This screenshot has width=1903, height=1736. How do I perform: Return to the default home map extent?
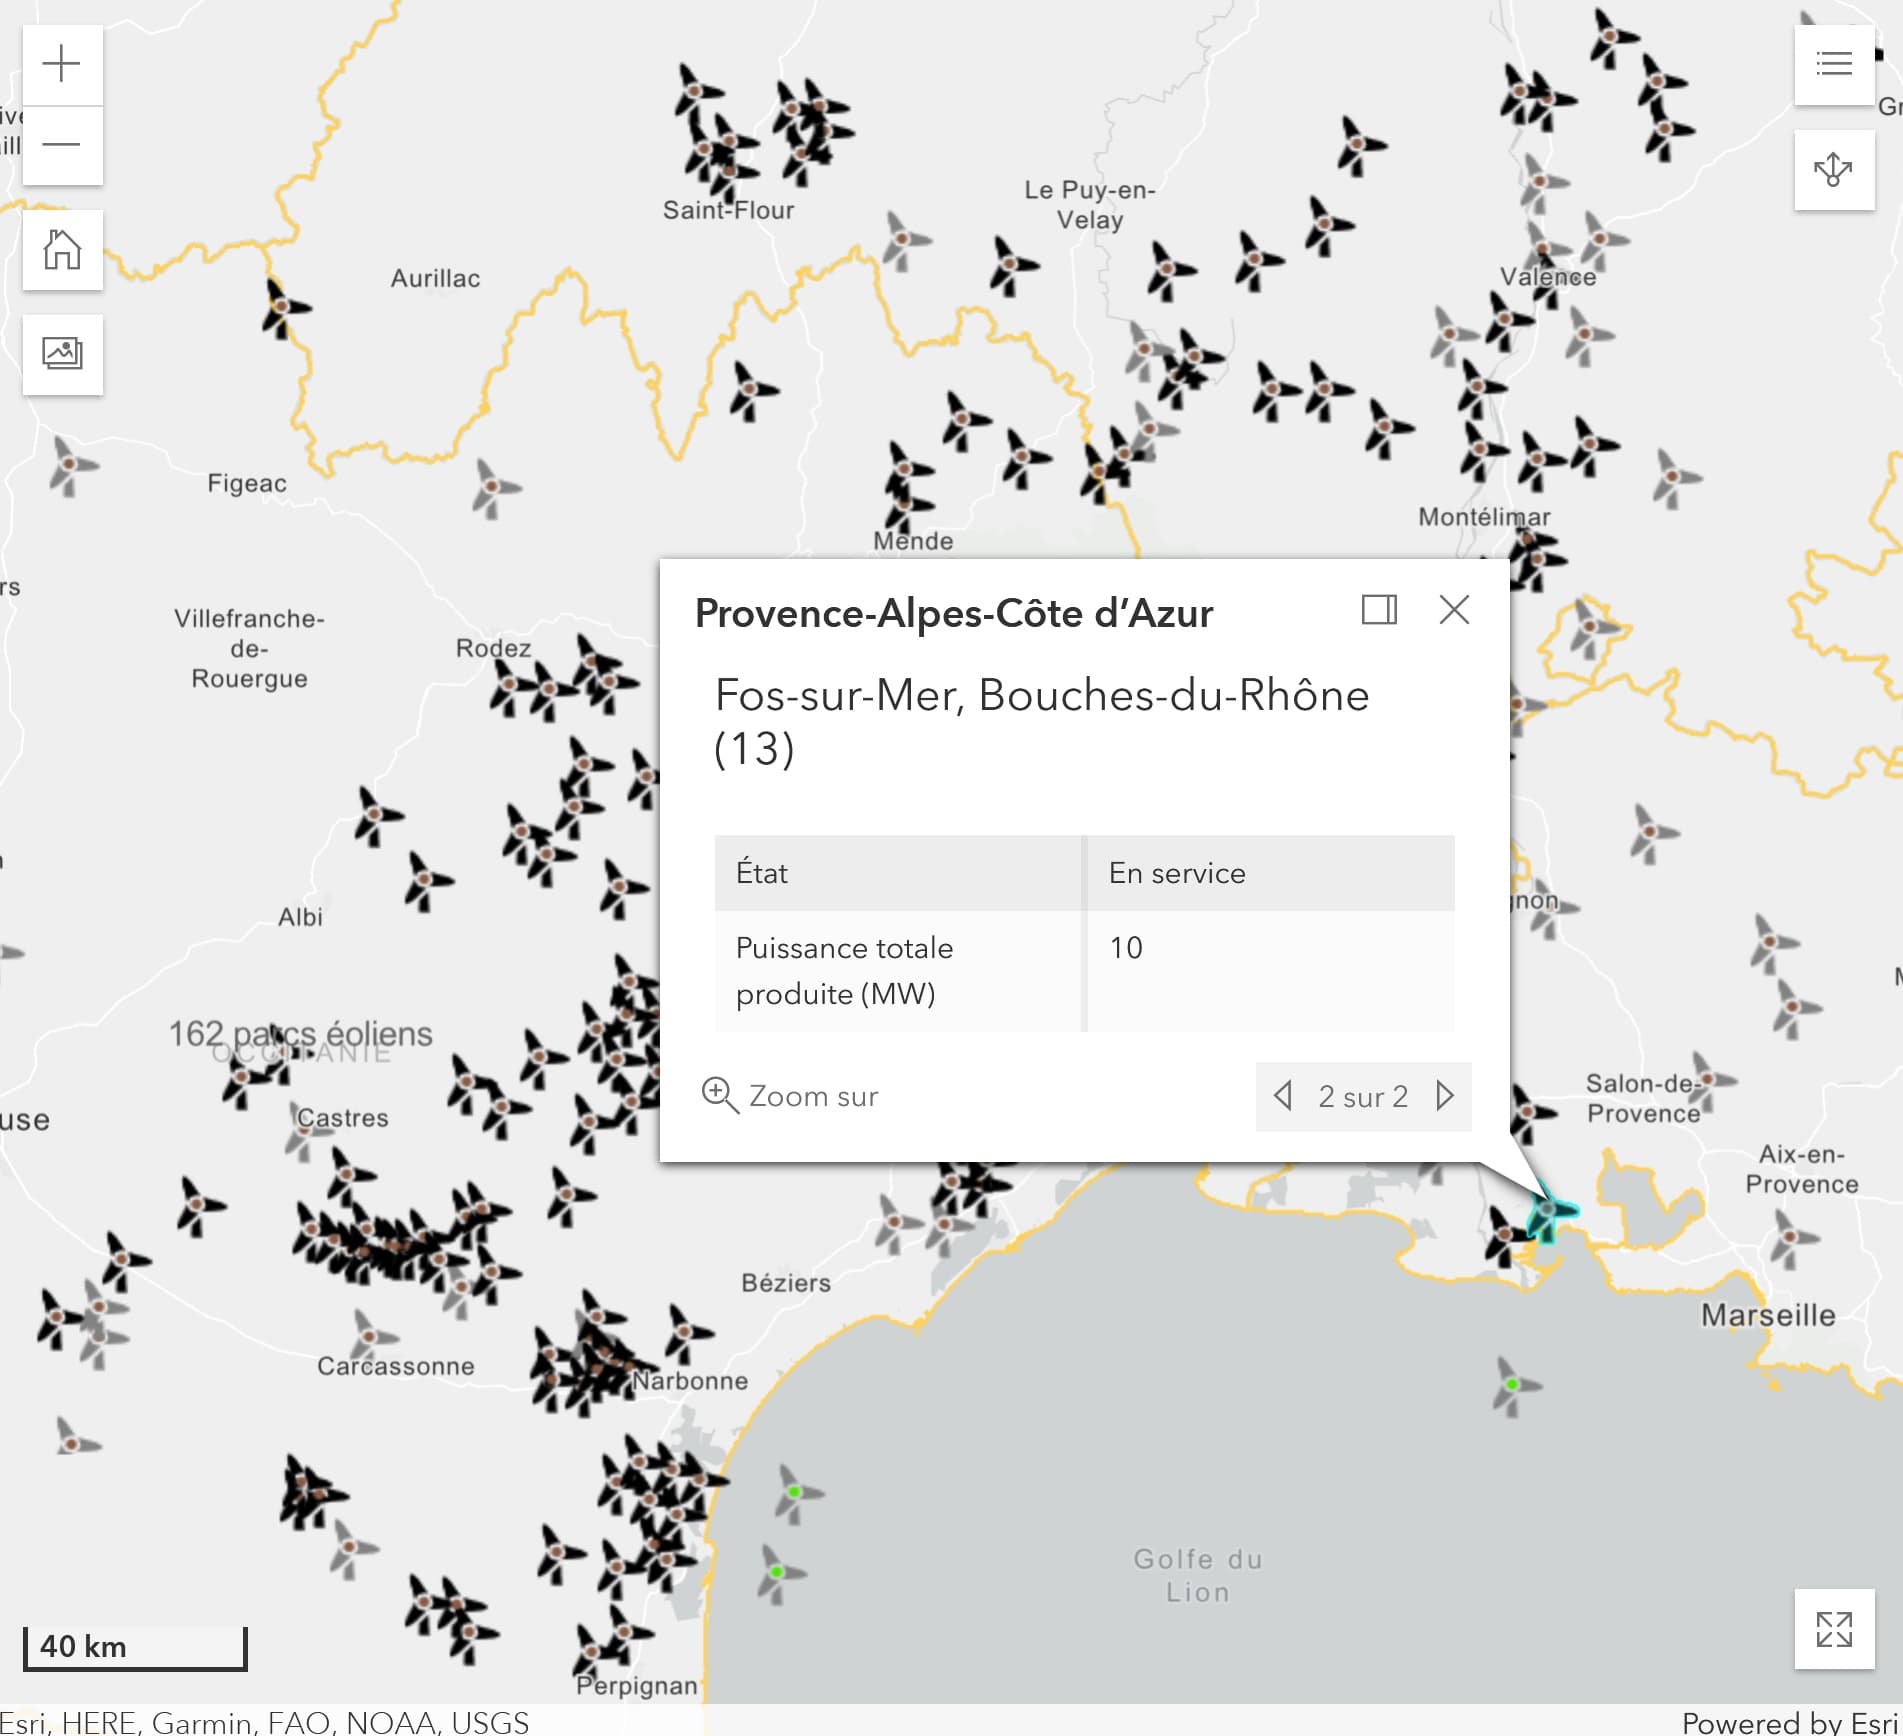point(62,250)
